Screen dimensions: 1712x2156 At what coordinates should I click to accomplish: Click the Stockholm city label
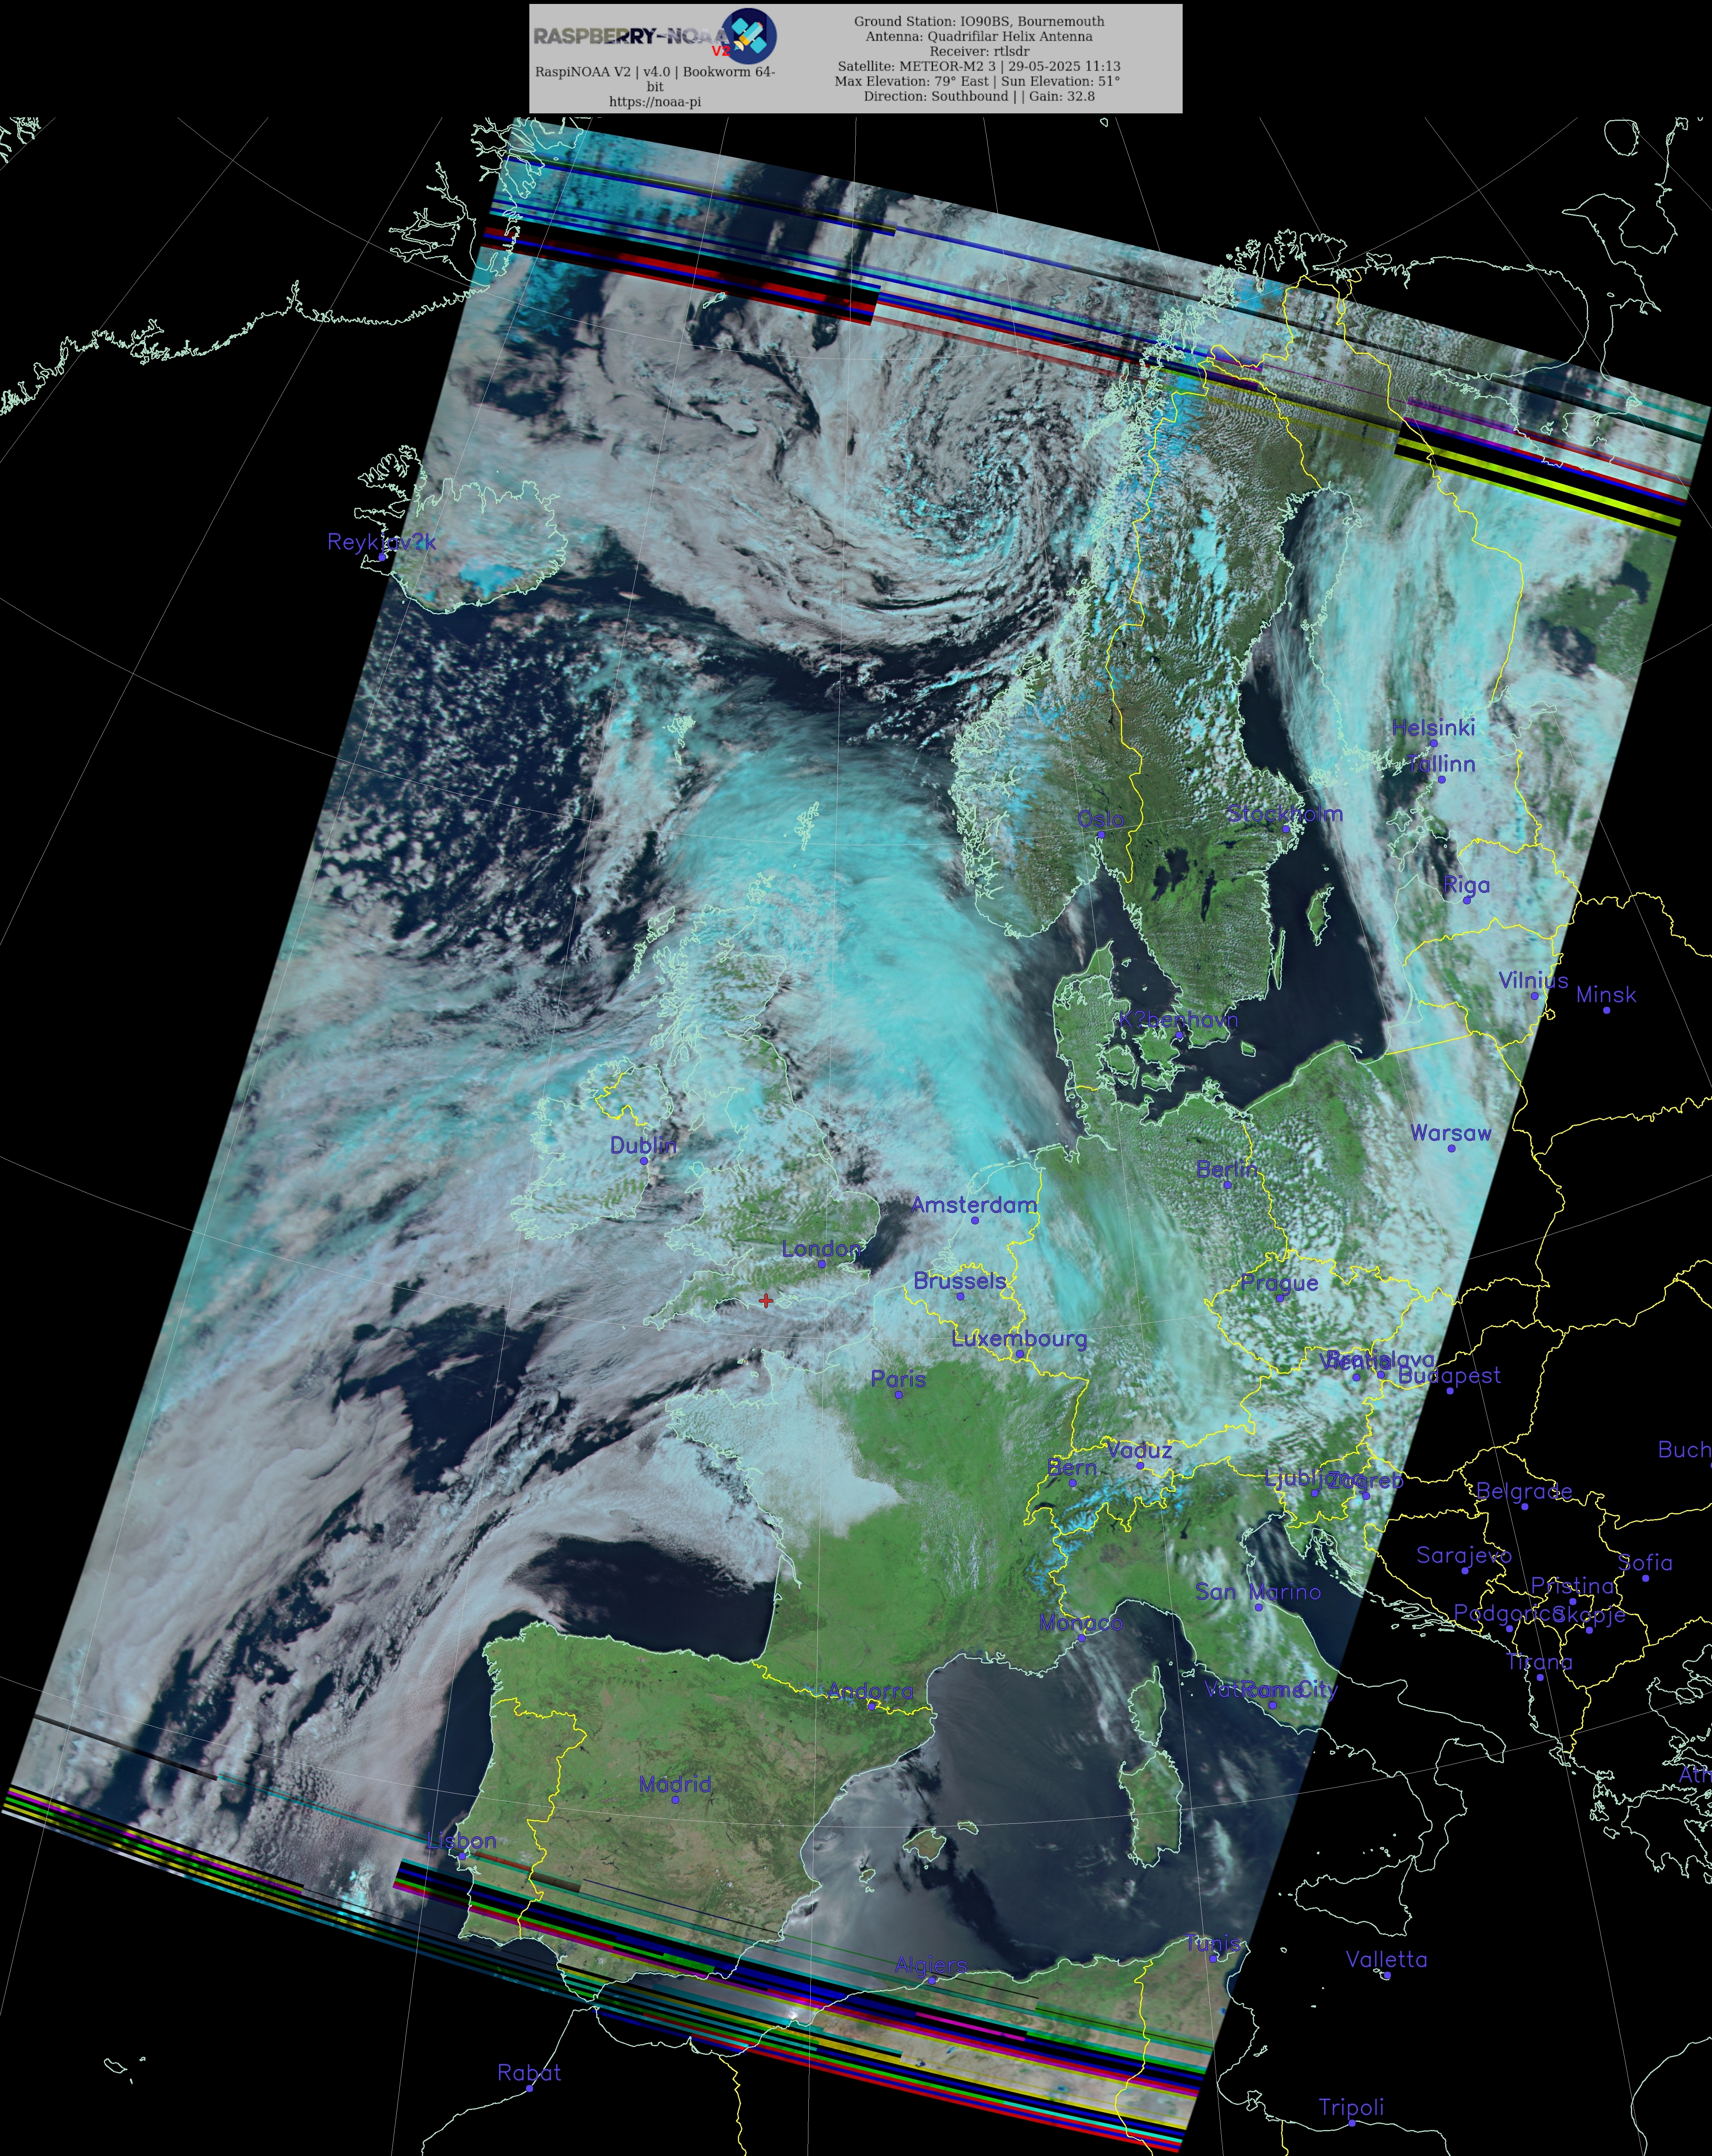click(x=1285, y=814)
